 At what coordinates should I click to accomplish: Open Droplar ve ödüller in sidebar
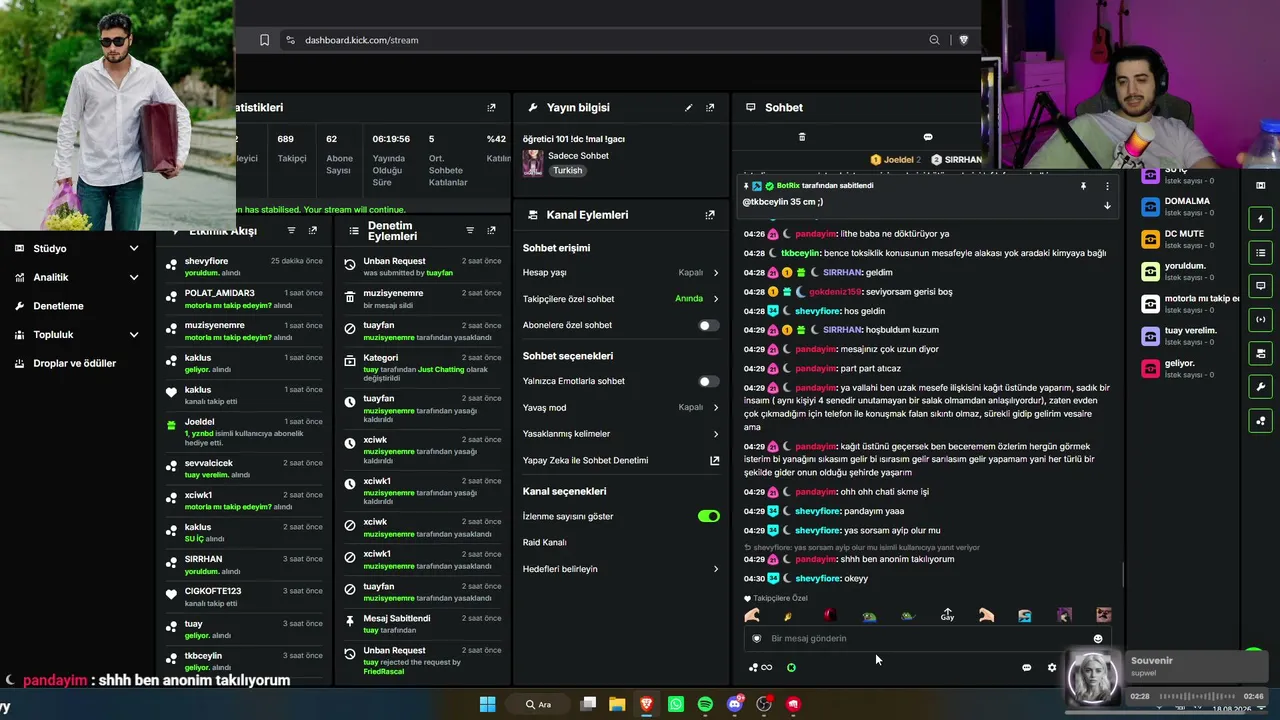(x=76, y=363)
